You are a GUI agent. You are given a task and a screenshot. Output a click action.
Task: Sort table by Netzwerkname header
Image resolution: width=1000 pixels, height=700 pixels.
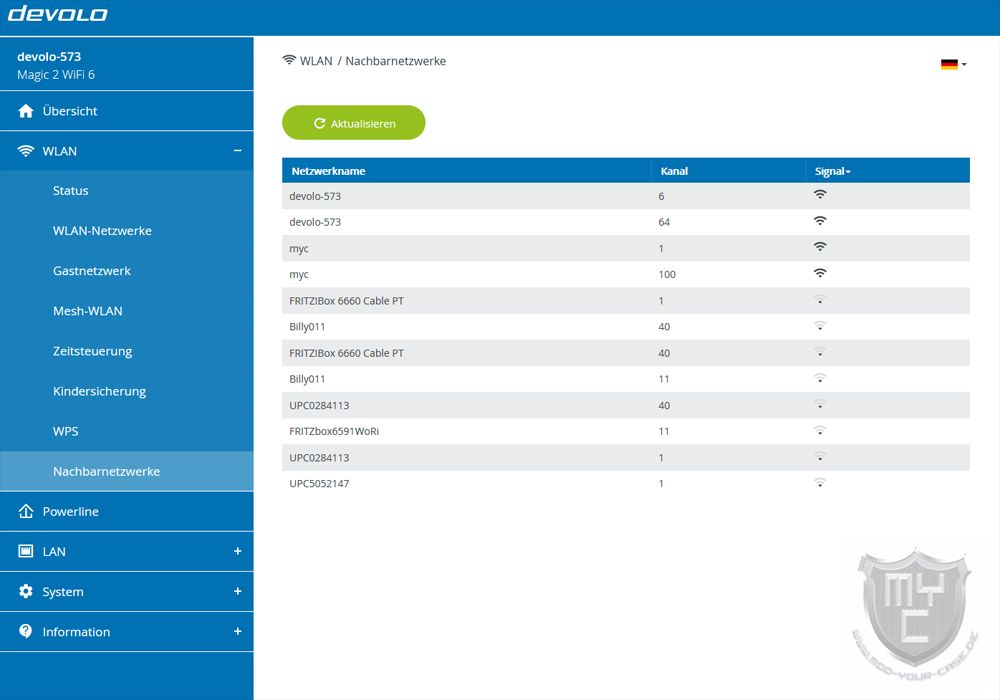click(328, 171)
